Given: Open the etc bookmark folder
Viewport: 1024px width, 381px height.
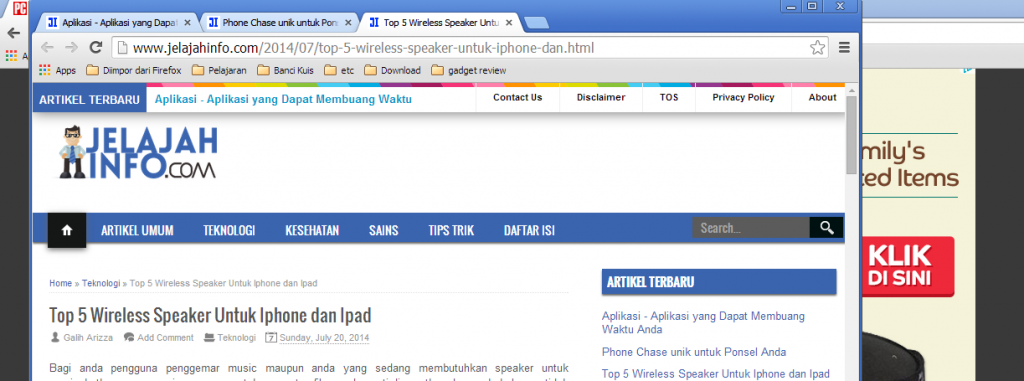Looking at the screenshot, I should (x=340, y=71).
